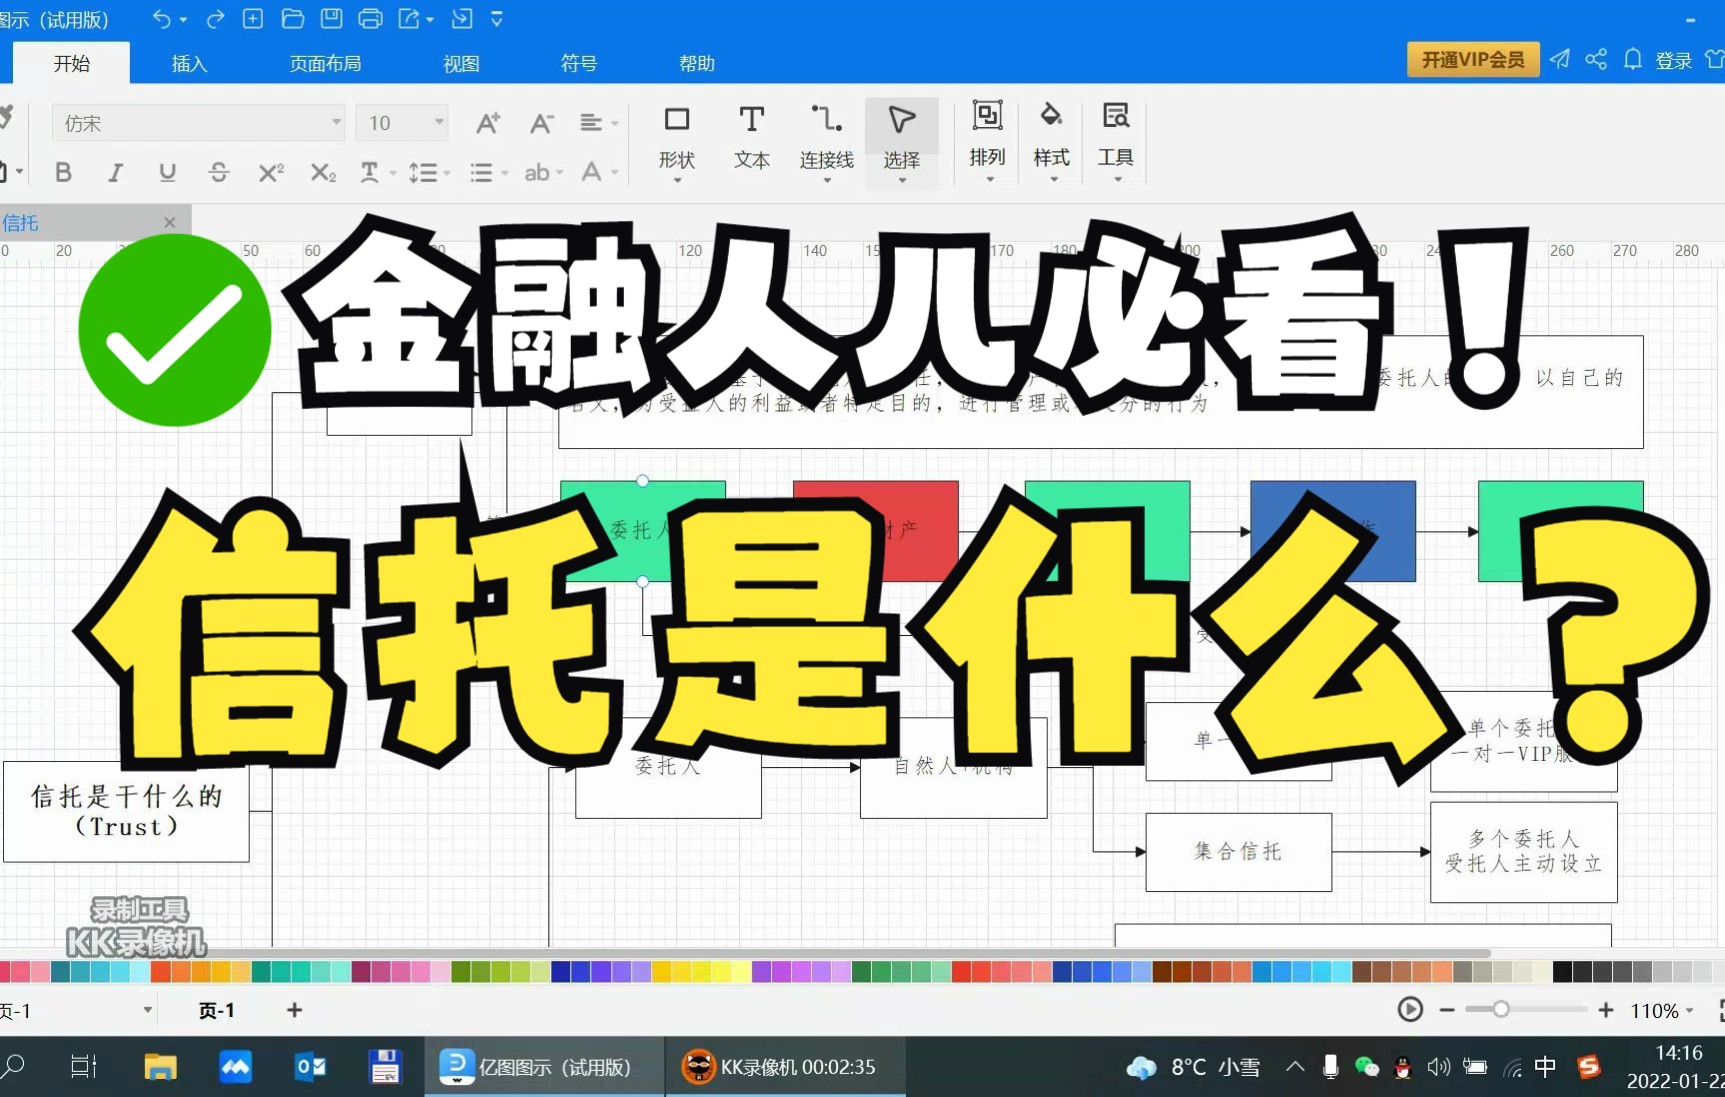Image resolution: width=1725 pixels, height=1097 pixels.
Task: Create a new document via plus icon
Action: click(253, 19)
